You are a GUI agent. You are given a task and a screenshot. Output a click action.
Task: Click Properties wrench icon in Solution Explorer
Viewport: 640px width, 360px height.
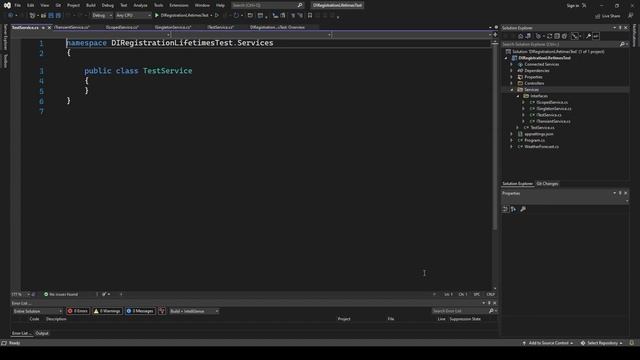588,36
